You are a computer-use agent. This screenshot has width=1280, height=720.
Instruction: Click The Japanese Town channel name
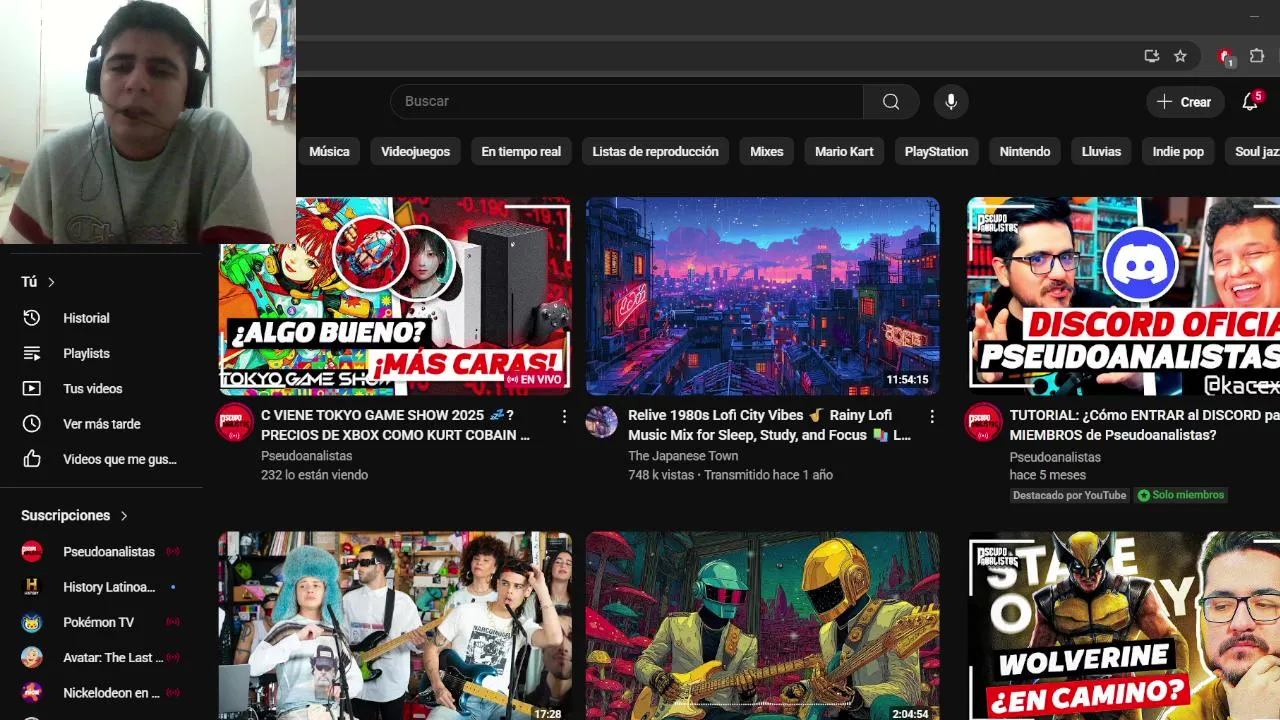point(683,456)
